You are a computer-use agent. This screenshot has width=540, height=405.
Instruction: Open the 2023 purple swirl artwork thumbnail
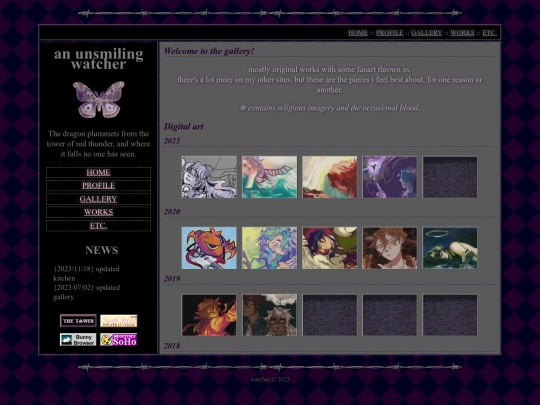point(390,177)
